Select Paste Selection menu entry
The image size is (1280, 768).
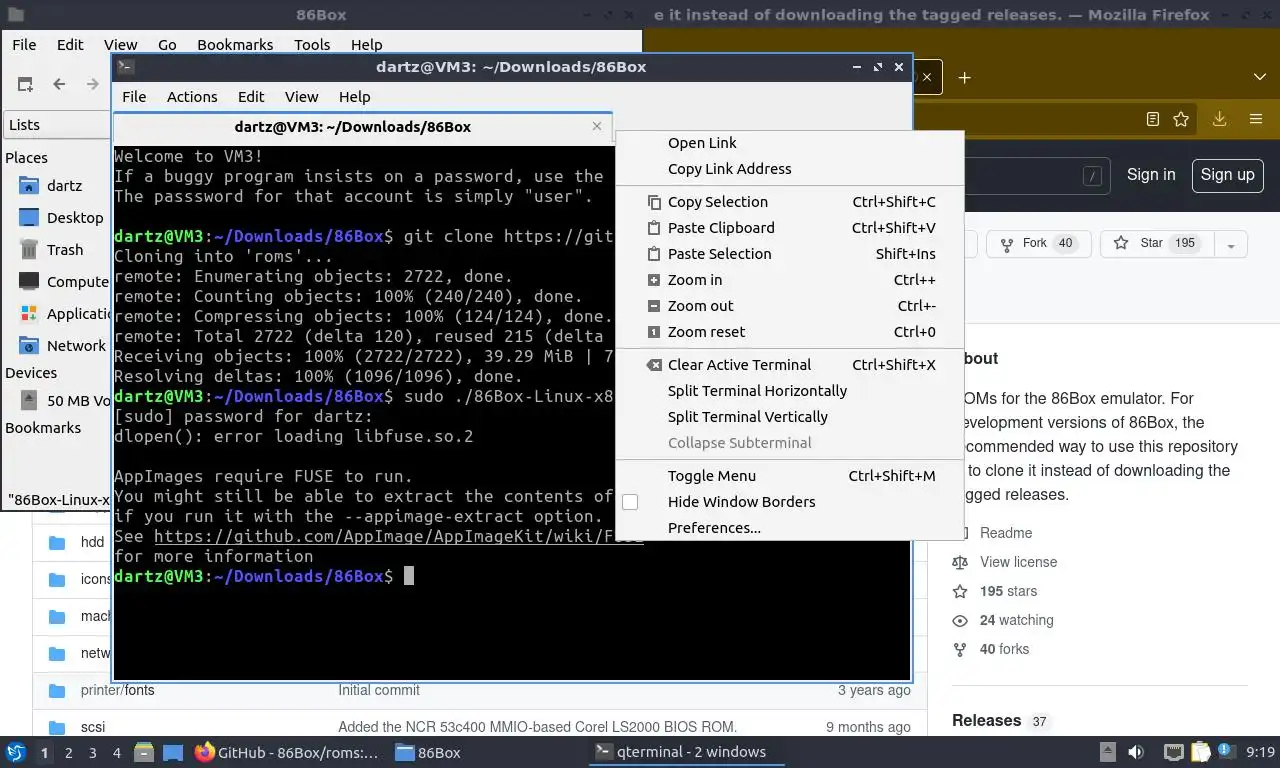790,254
